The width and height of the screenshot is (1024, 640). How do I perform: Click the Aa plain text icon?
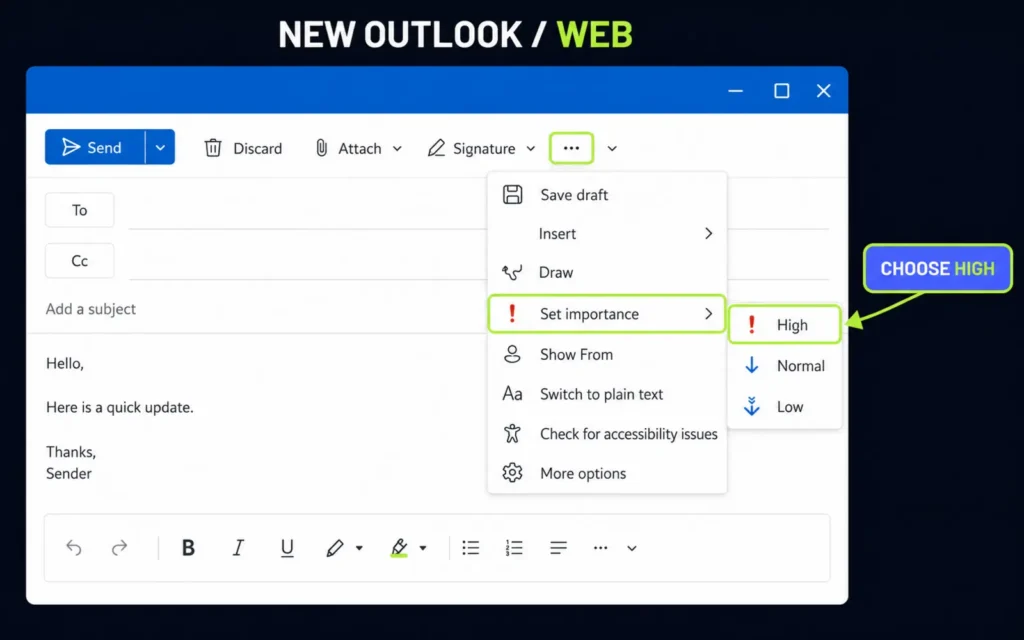coord(512,394)
